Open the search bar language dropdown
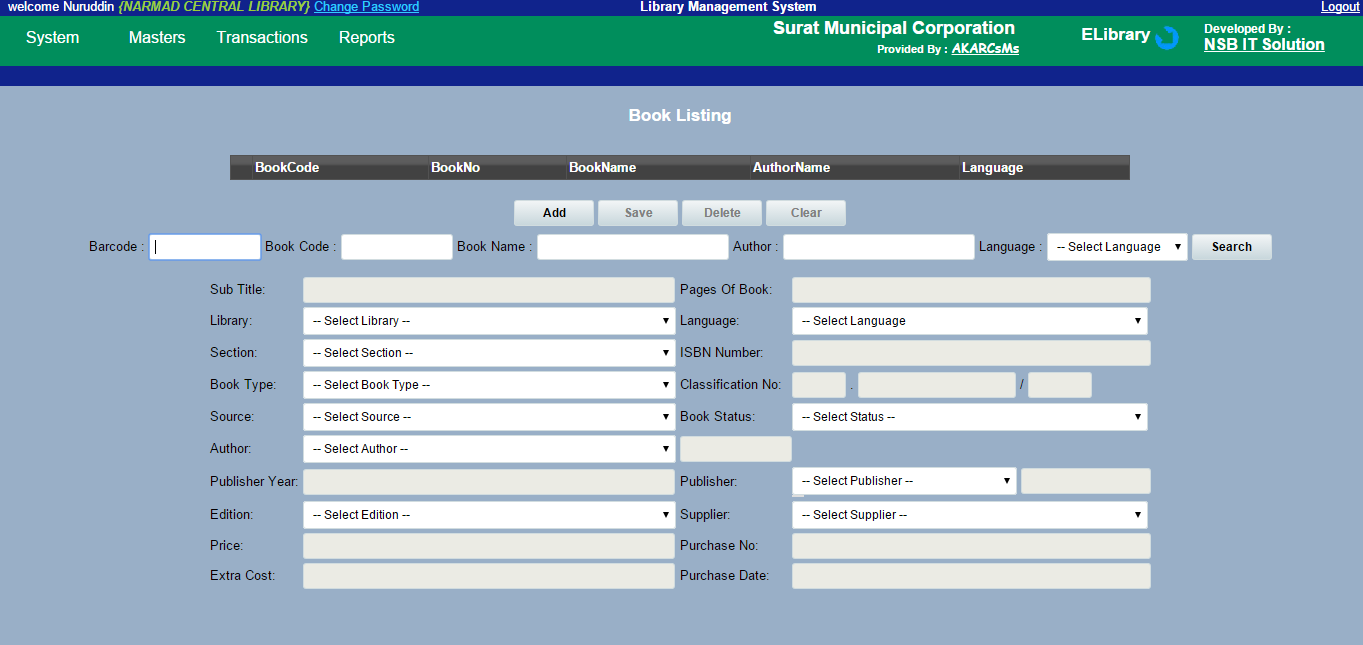Image resolution: width=1363 pixels, height=645 pixels. click(x=1117, y=247)
